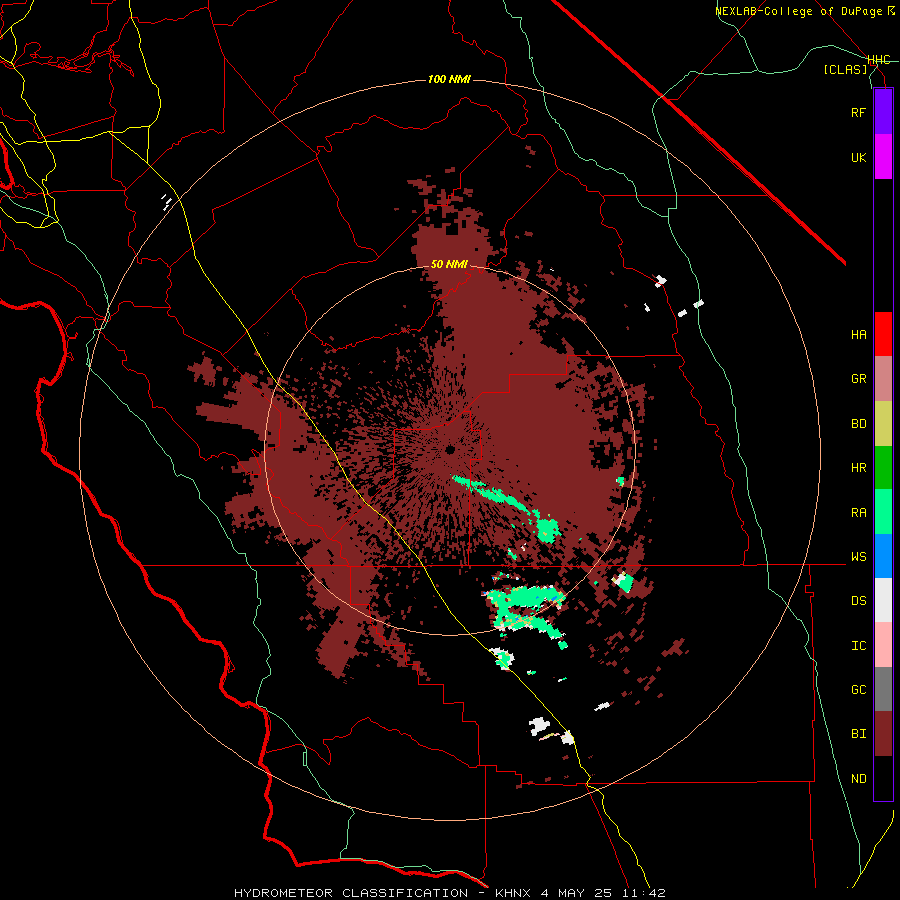Click the WS legend label

tap(858, 557)
